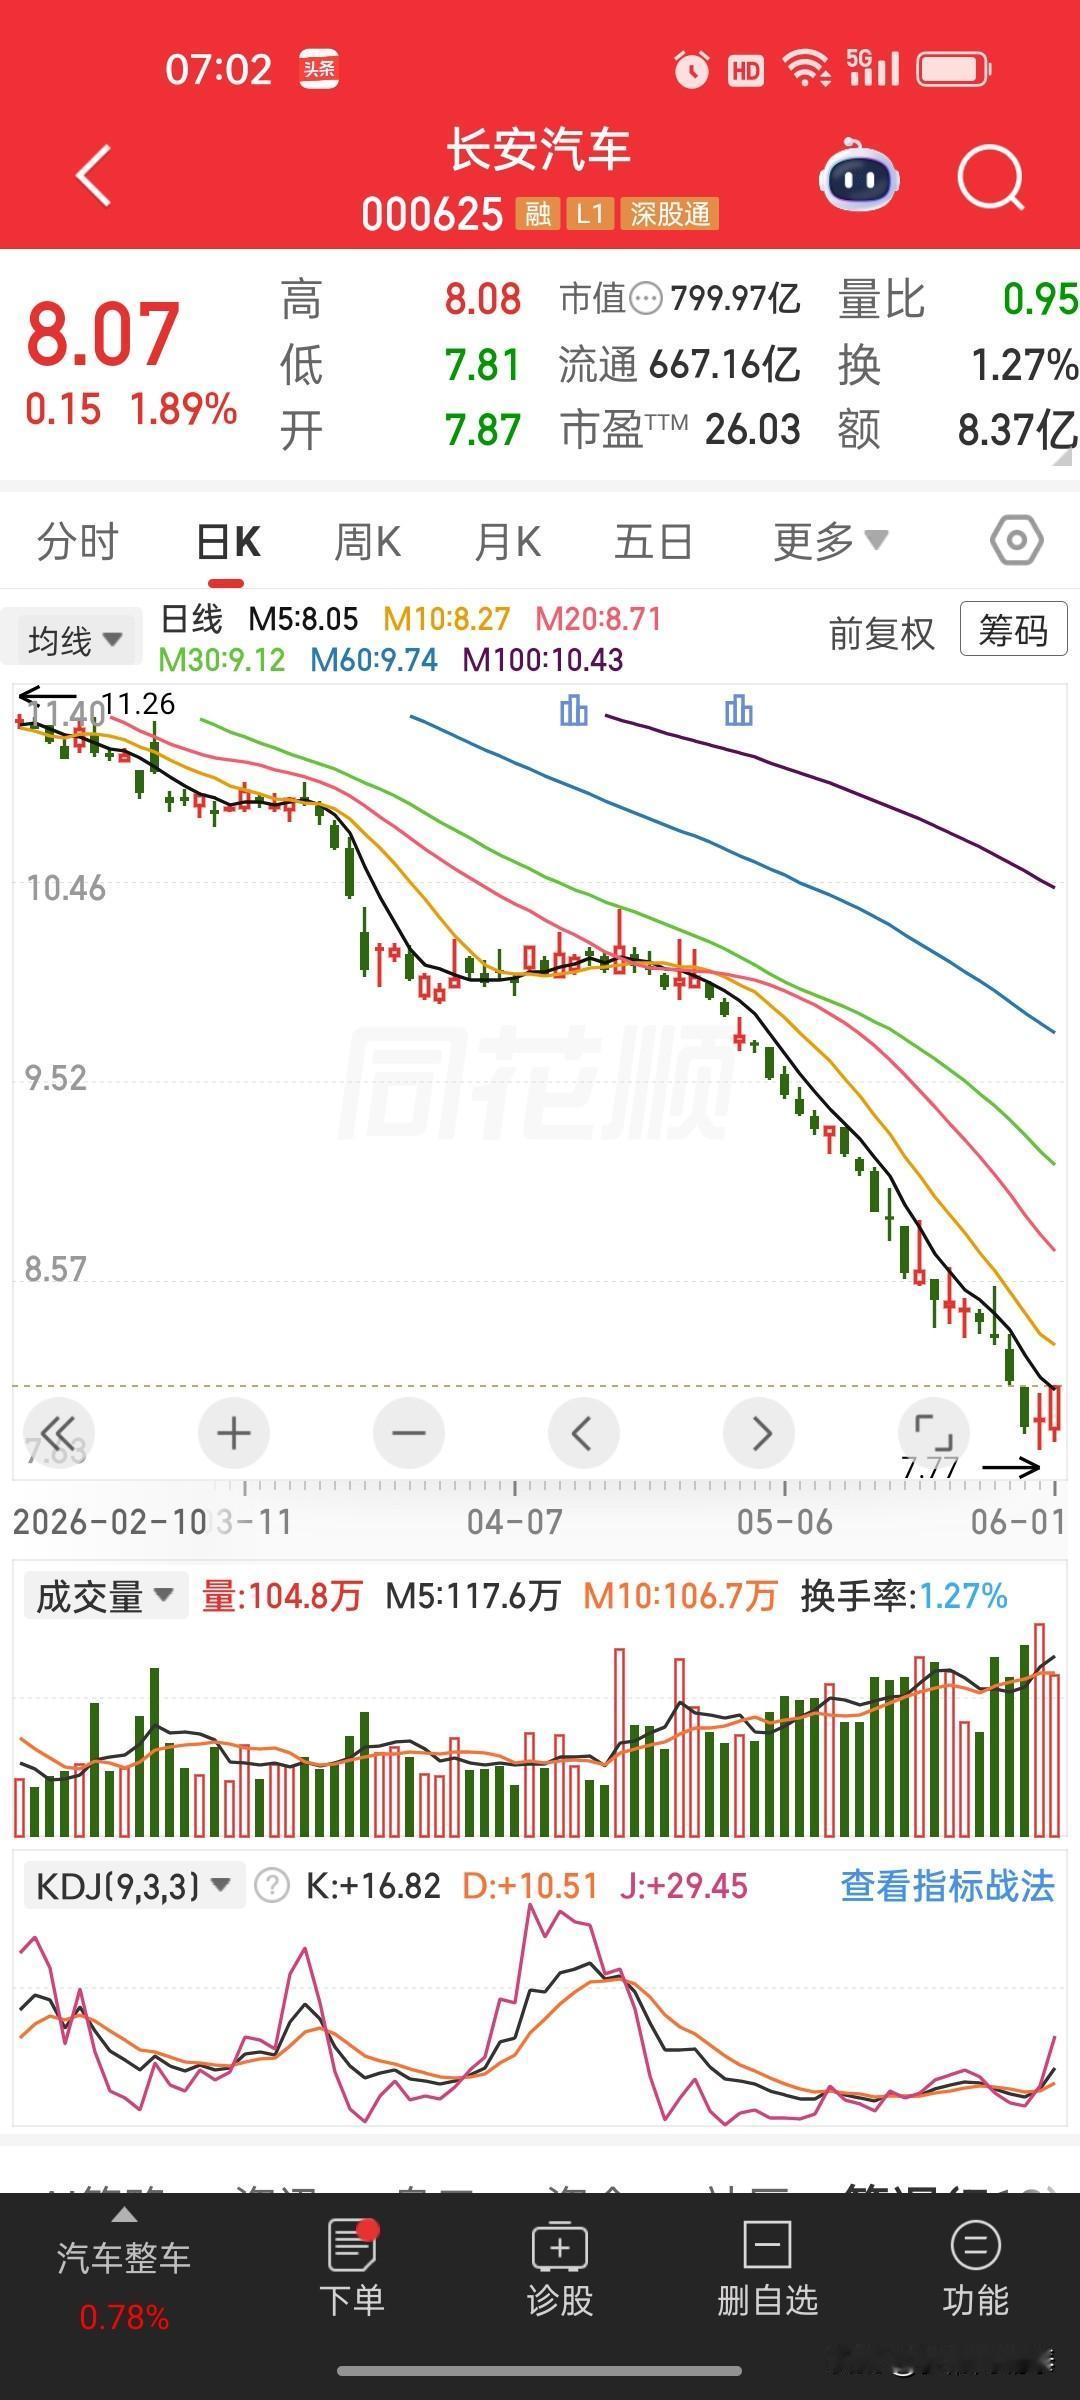The image size is (1080, 2400).
Task: Tap float value 667.16亿
Action: point(724,365)
